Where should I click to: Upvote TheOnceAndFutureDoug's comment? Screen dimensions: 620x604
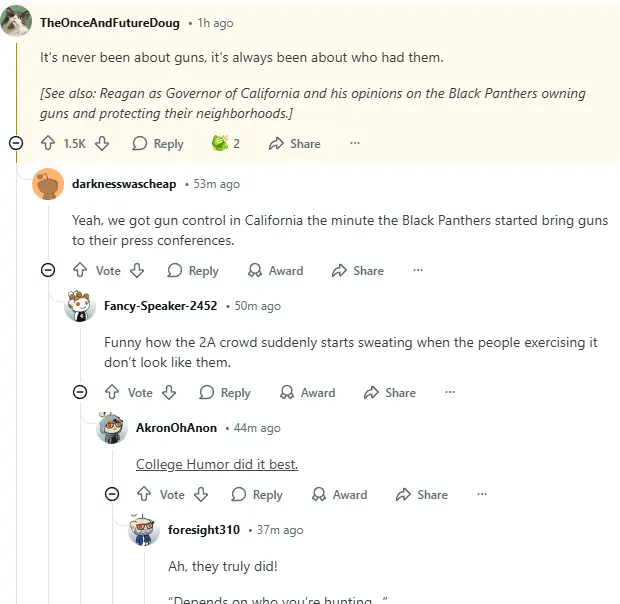coord(47,143)
